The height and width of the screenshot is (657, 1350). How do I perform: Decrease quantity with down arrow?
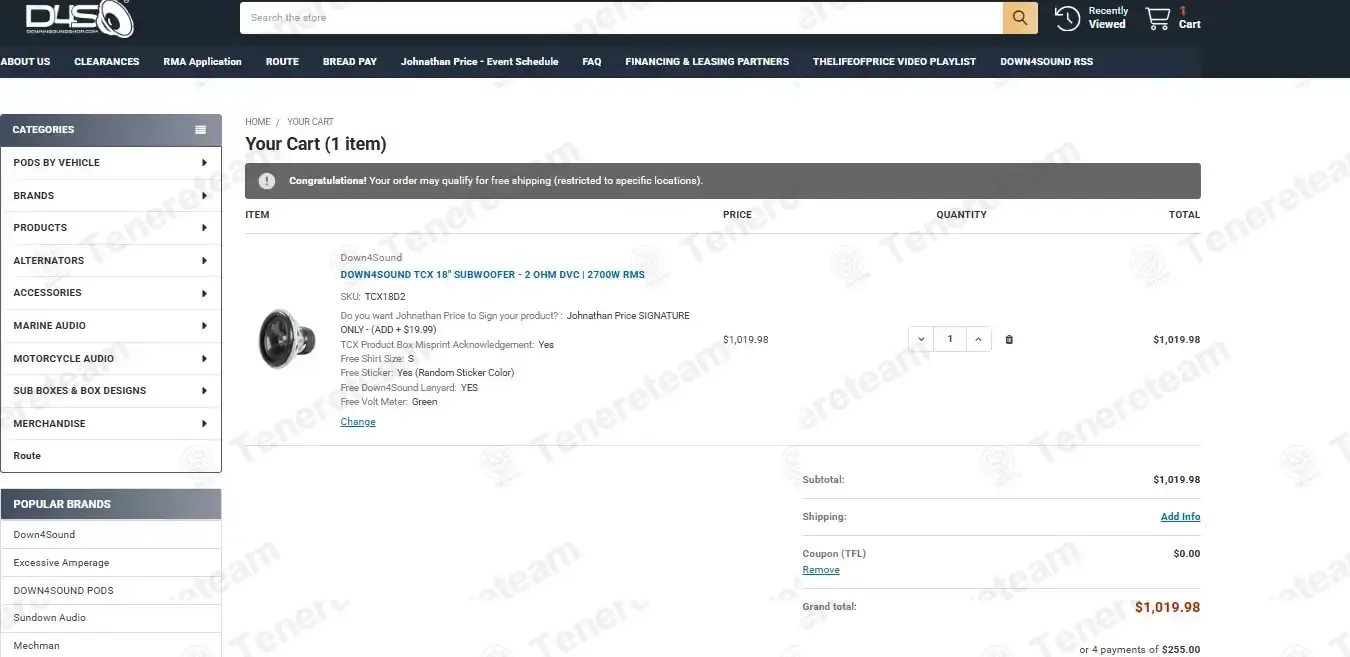coord(921,340)
